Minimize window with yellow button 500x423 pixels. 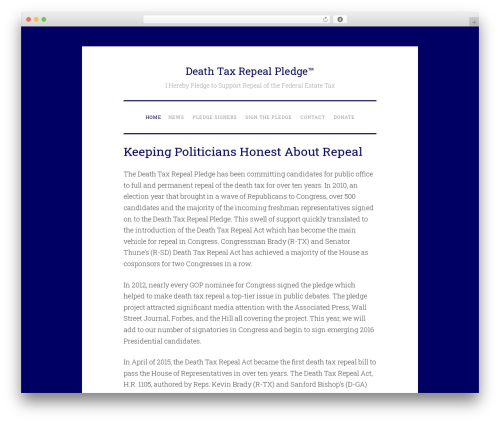(x=36, y=19)
